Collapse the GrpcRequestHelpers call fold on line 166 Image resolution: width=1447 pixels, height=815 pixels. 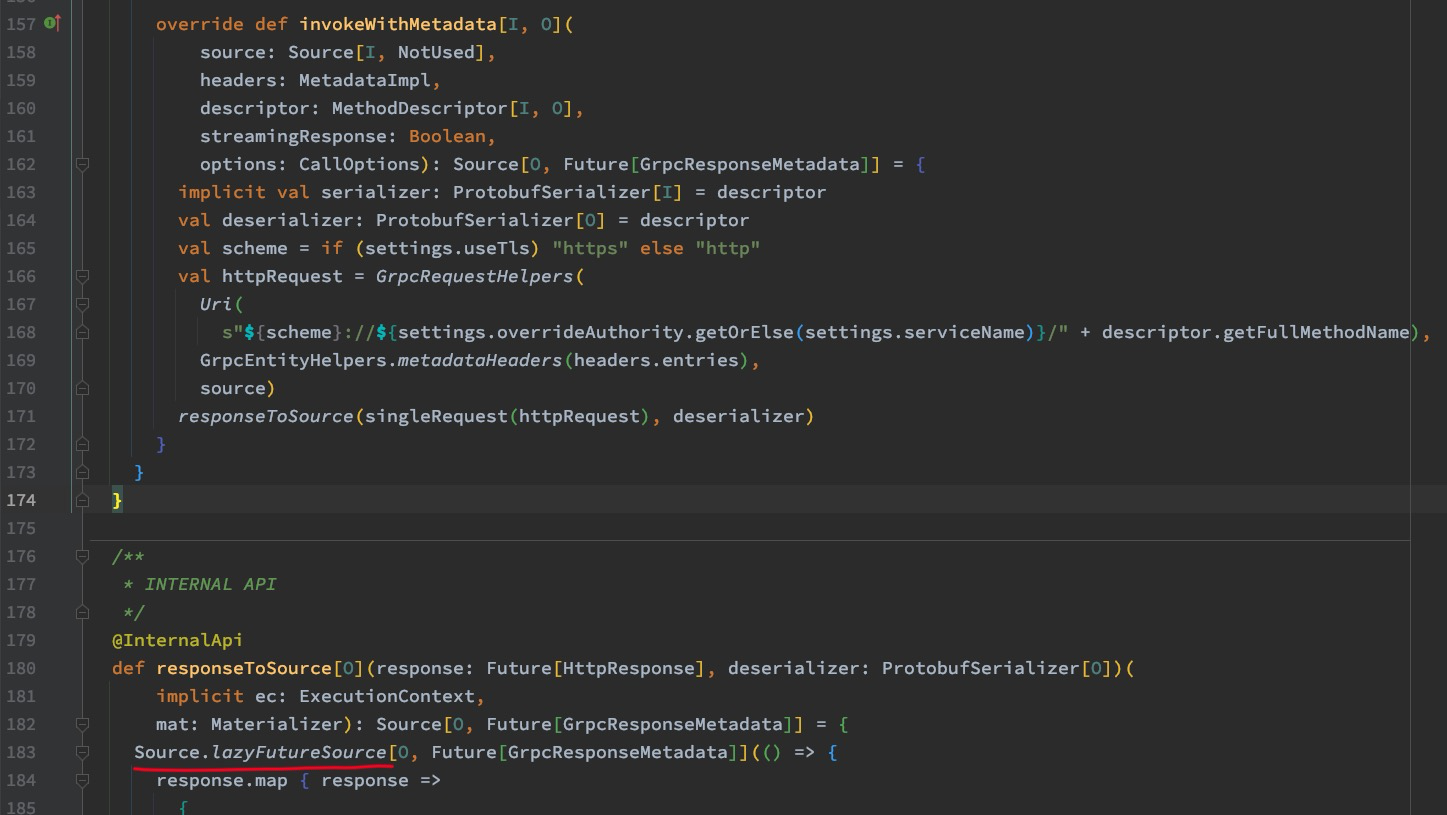[83, 276]
